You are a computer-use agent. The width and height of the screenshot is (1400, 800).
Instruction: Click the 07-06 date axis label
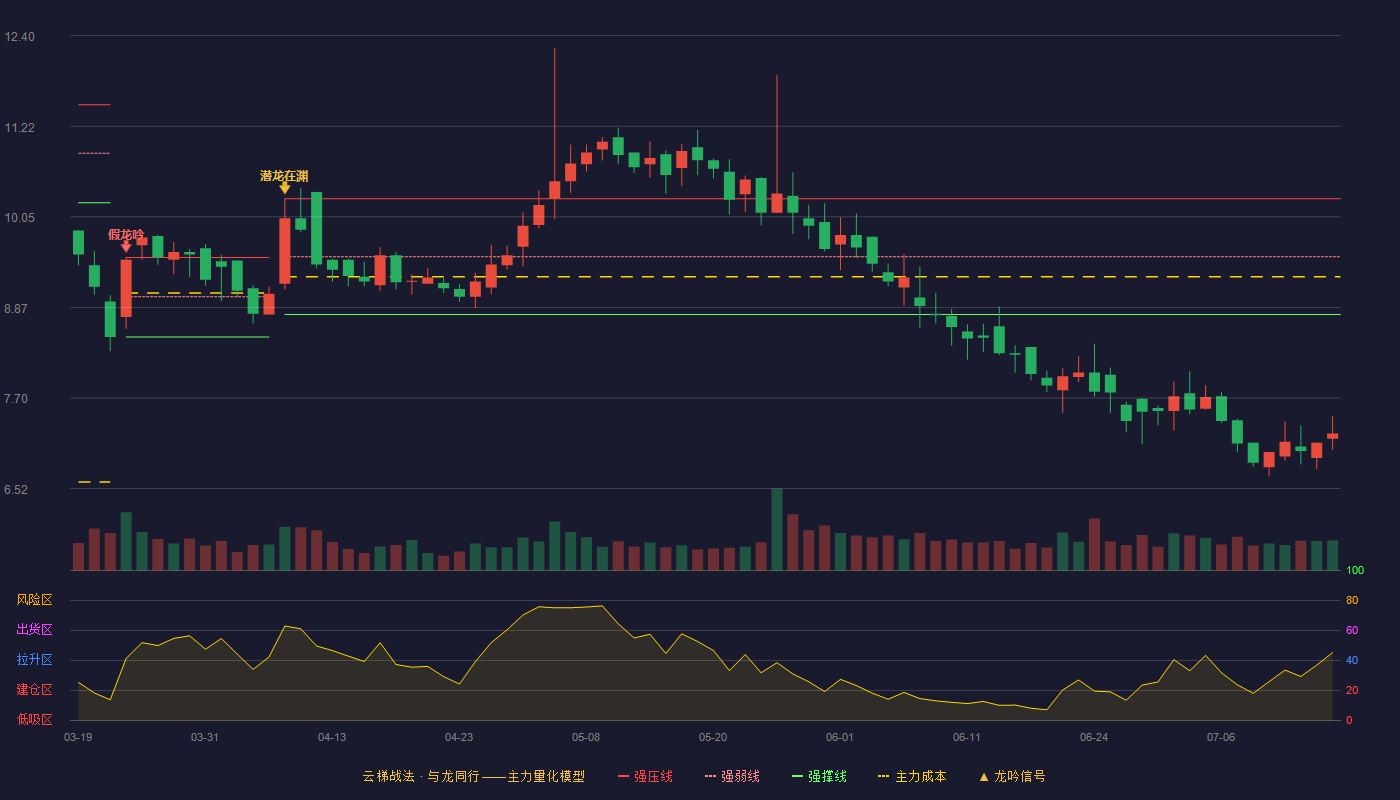(x=1221, y=737)
